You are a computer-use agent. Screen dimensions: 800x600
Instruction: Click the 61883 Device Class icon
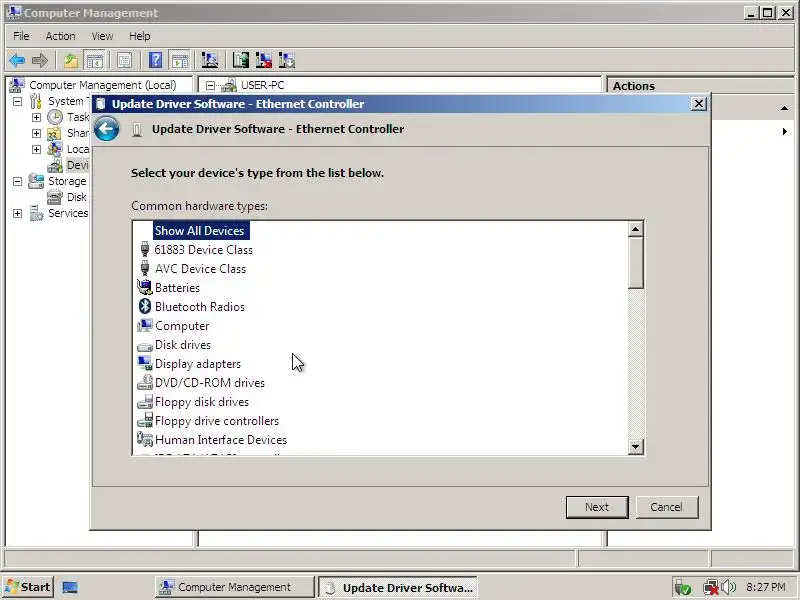tap(145, 249)
